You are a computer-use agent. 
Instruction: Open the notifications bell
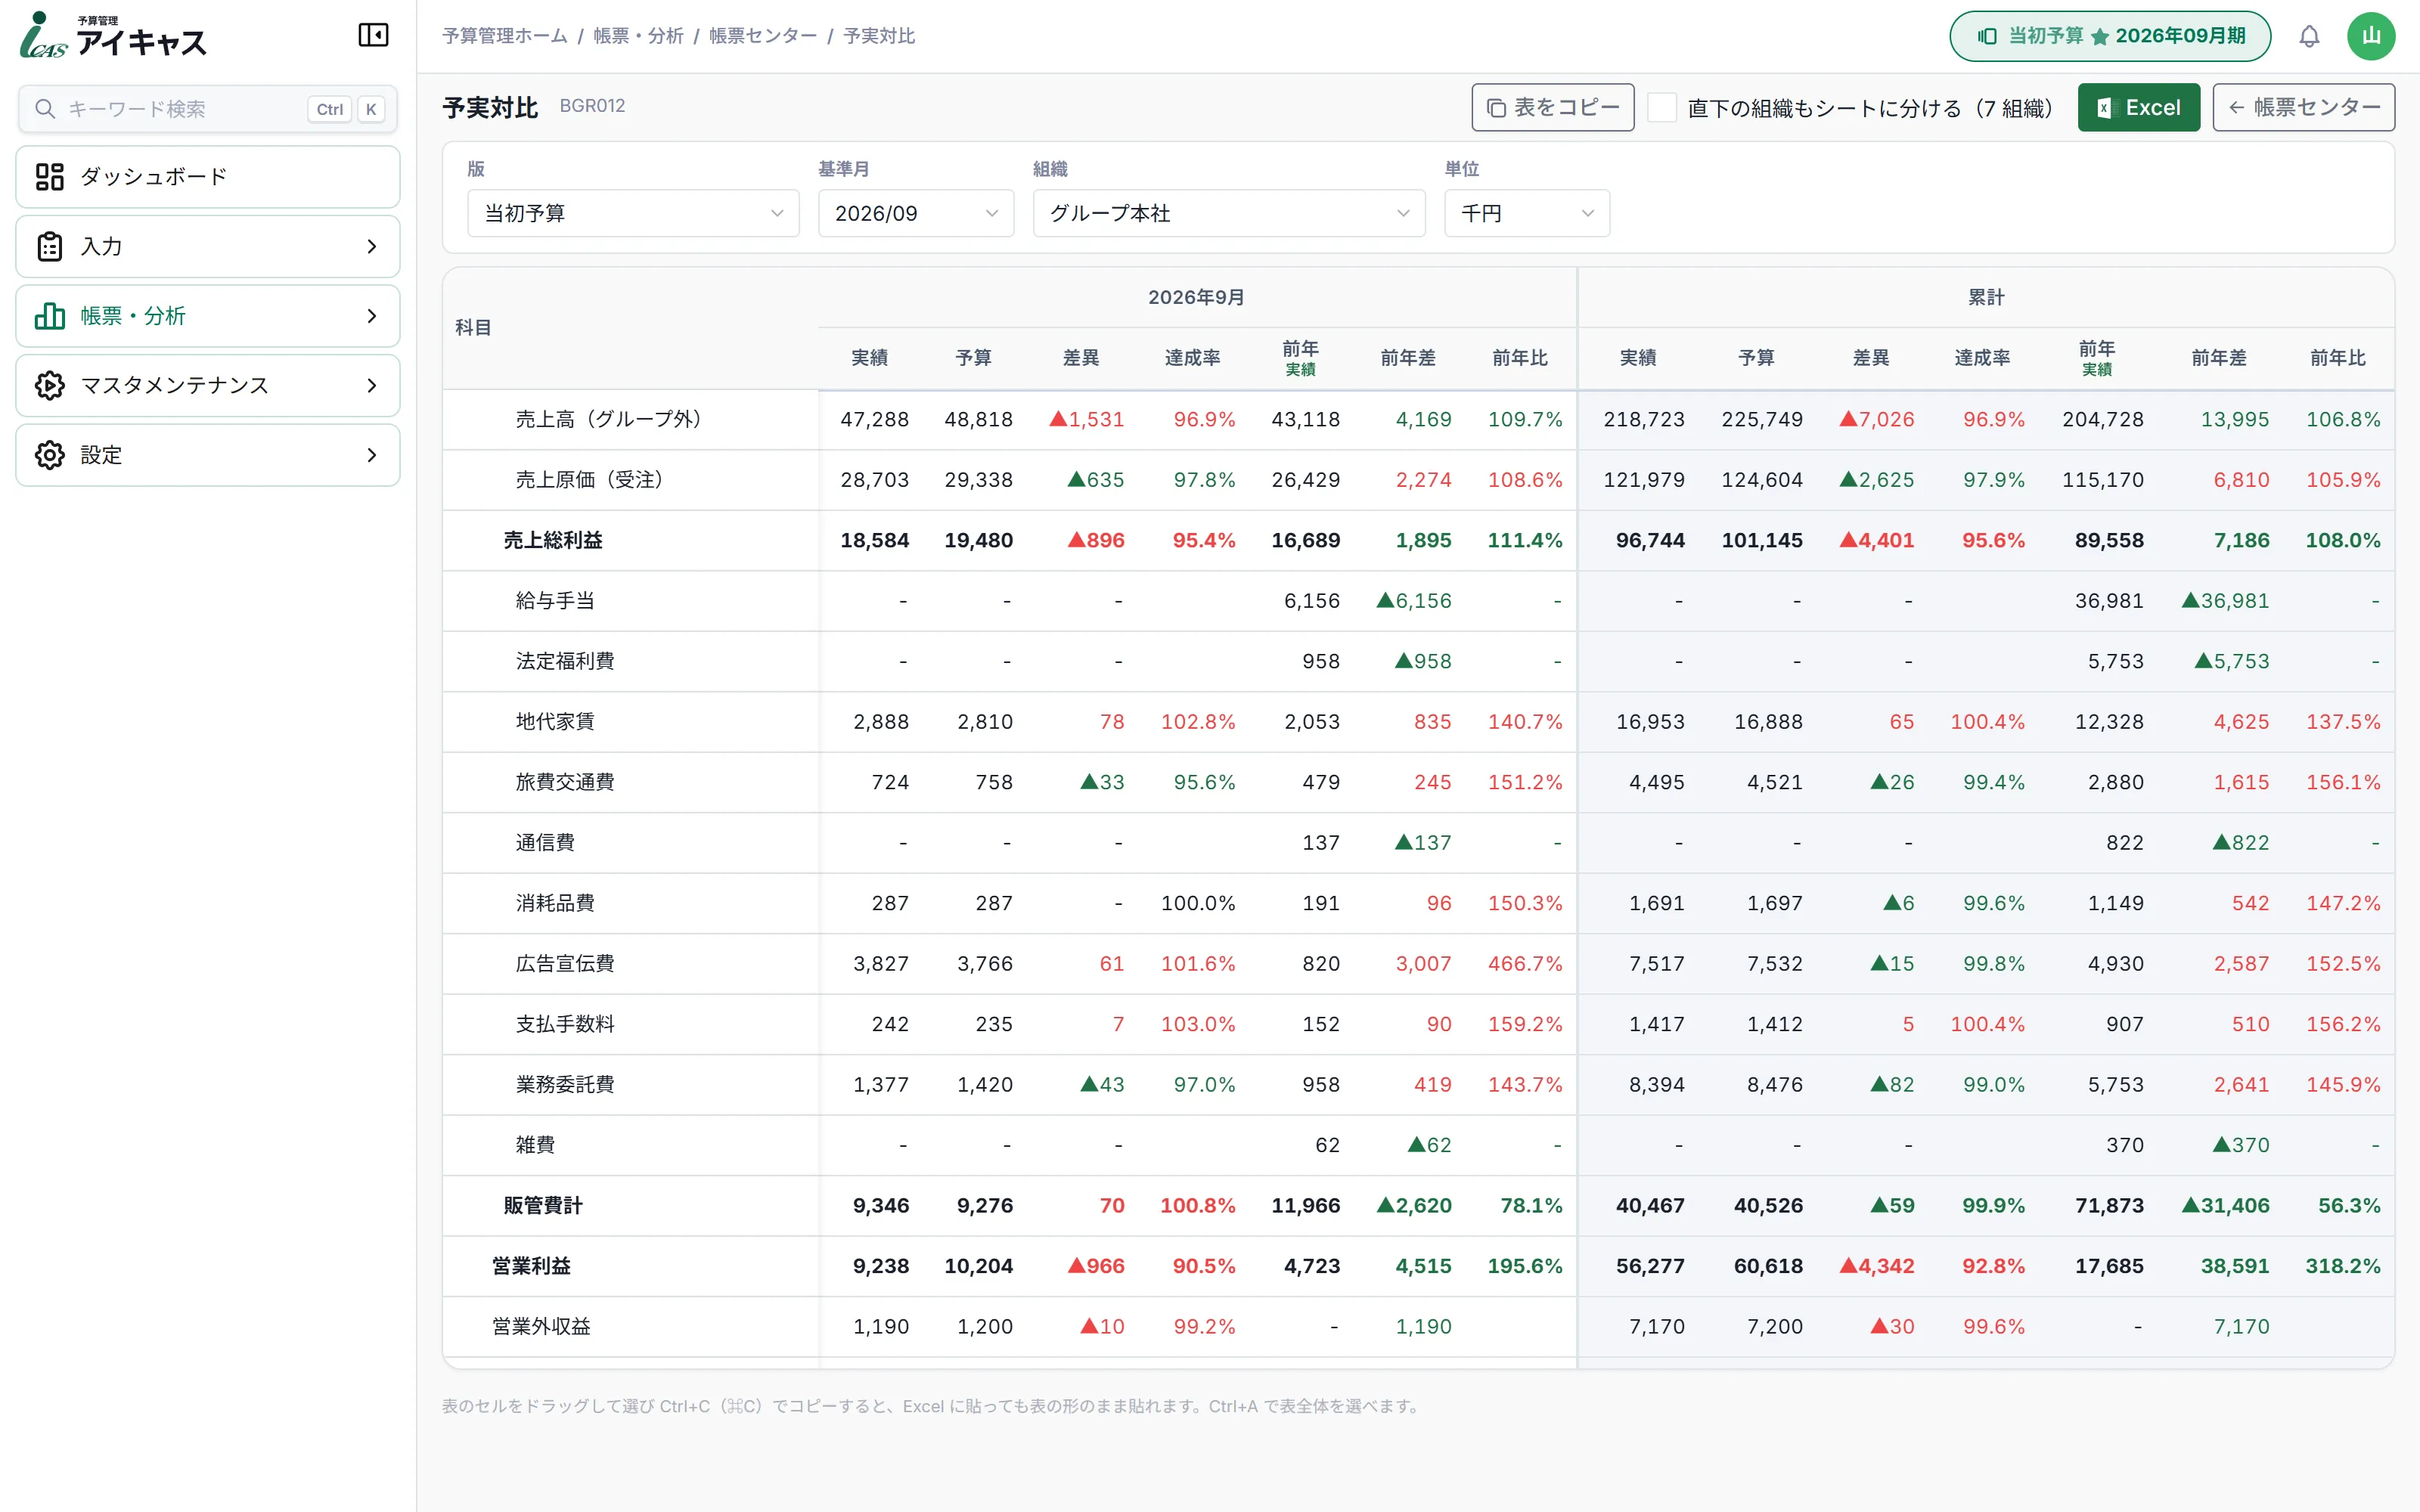2309,37
